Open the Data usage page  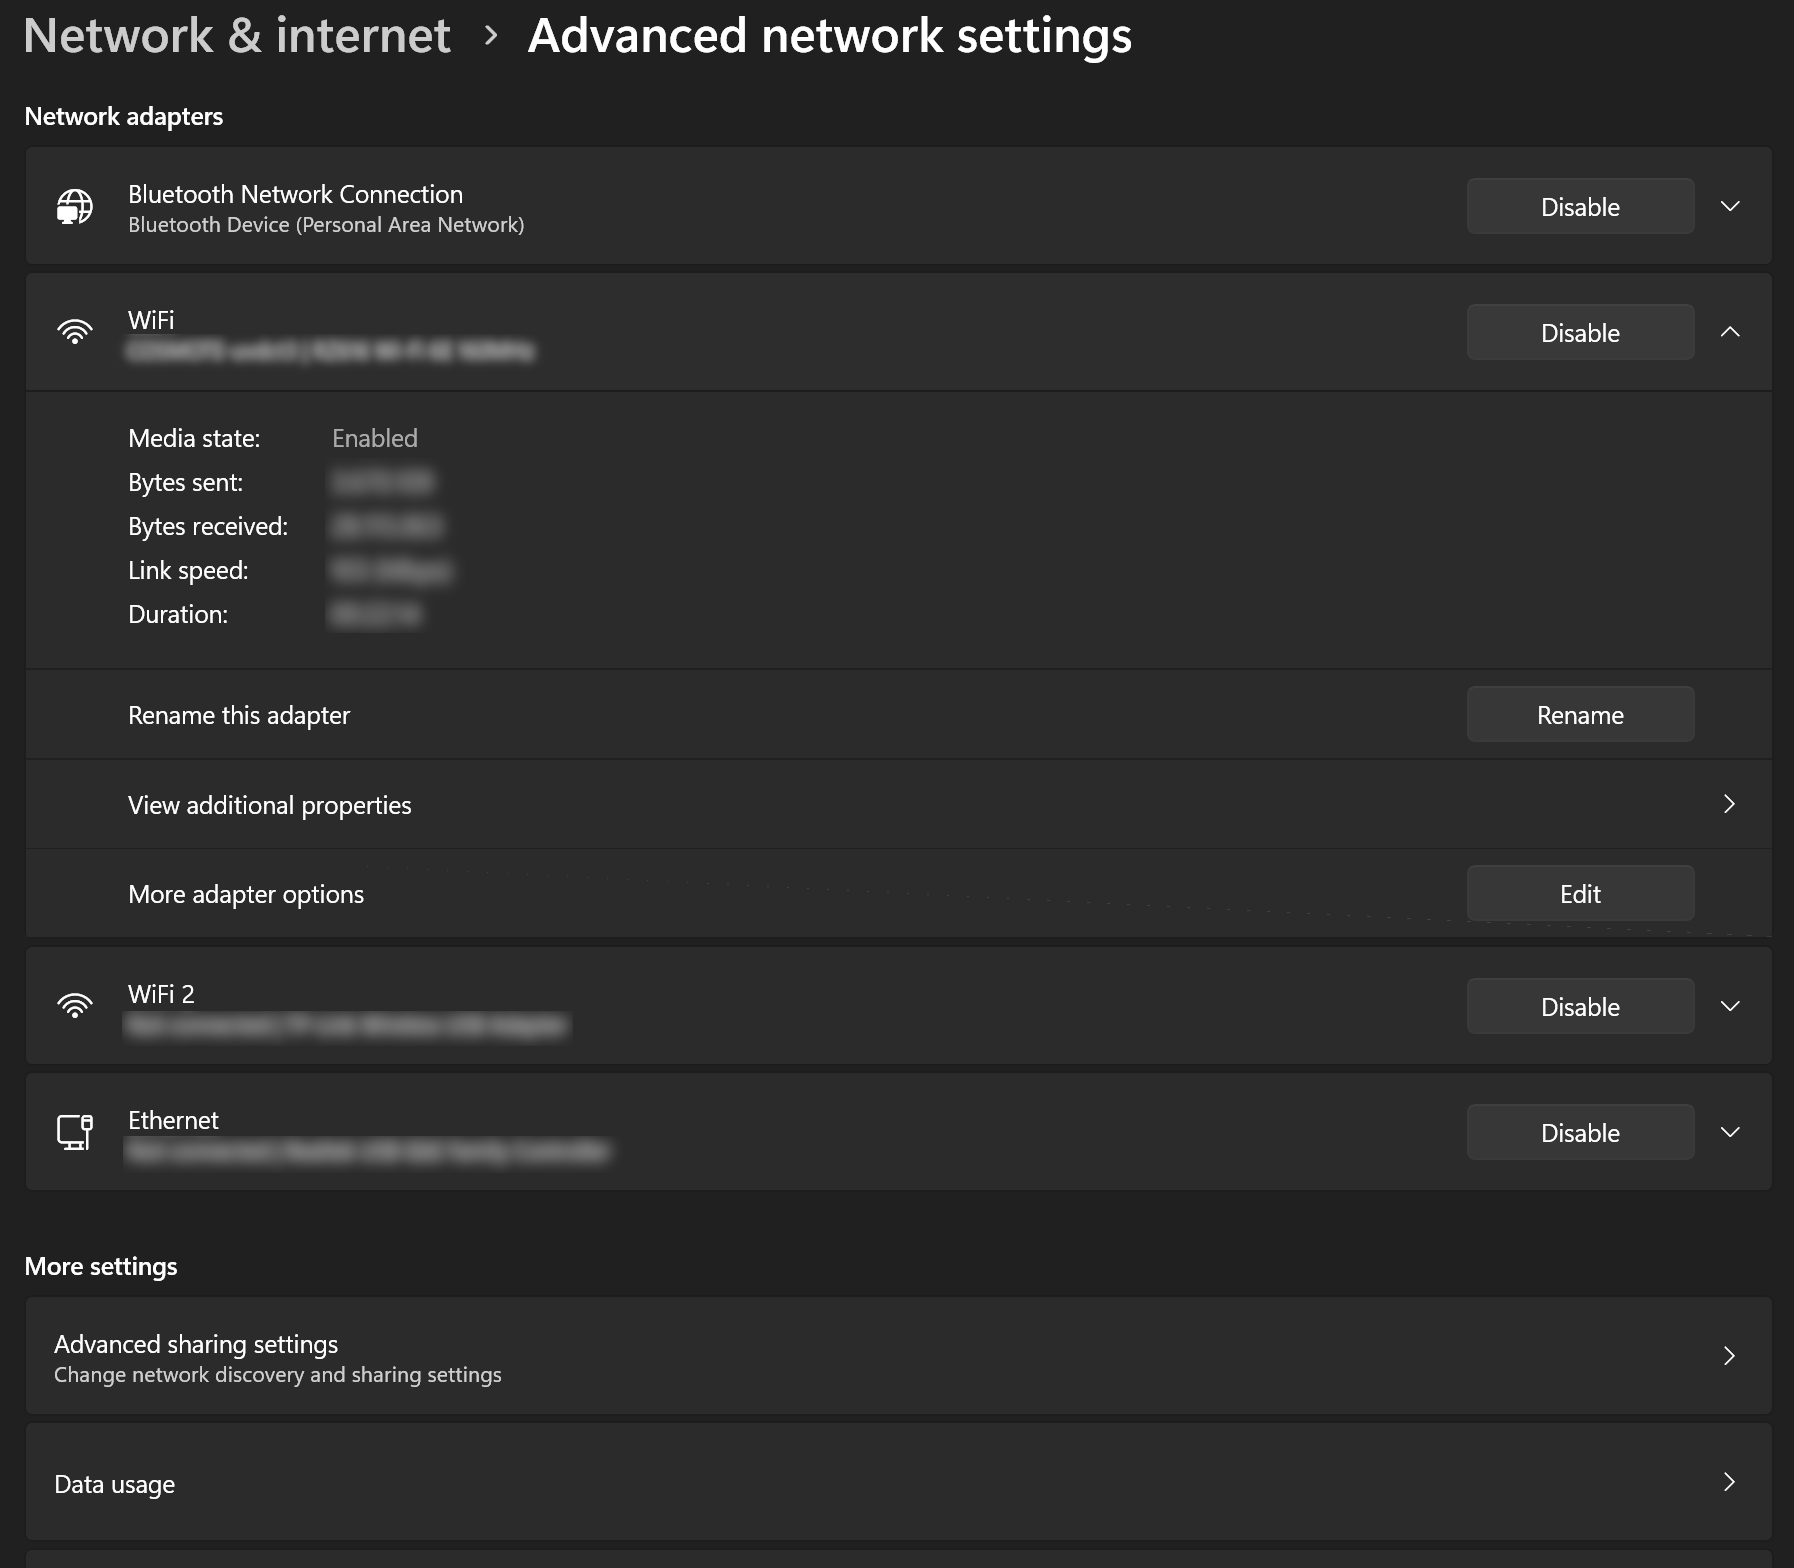115,1484
